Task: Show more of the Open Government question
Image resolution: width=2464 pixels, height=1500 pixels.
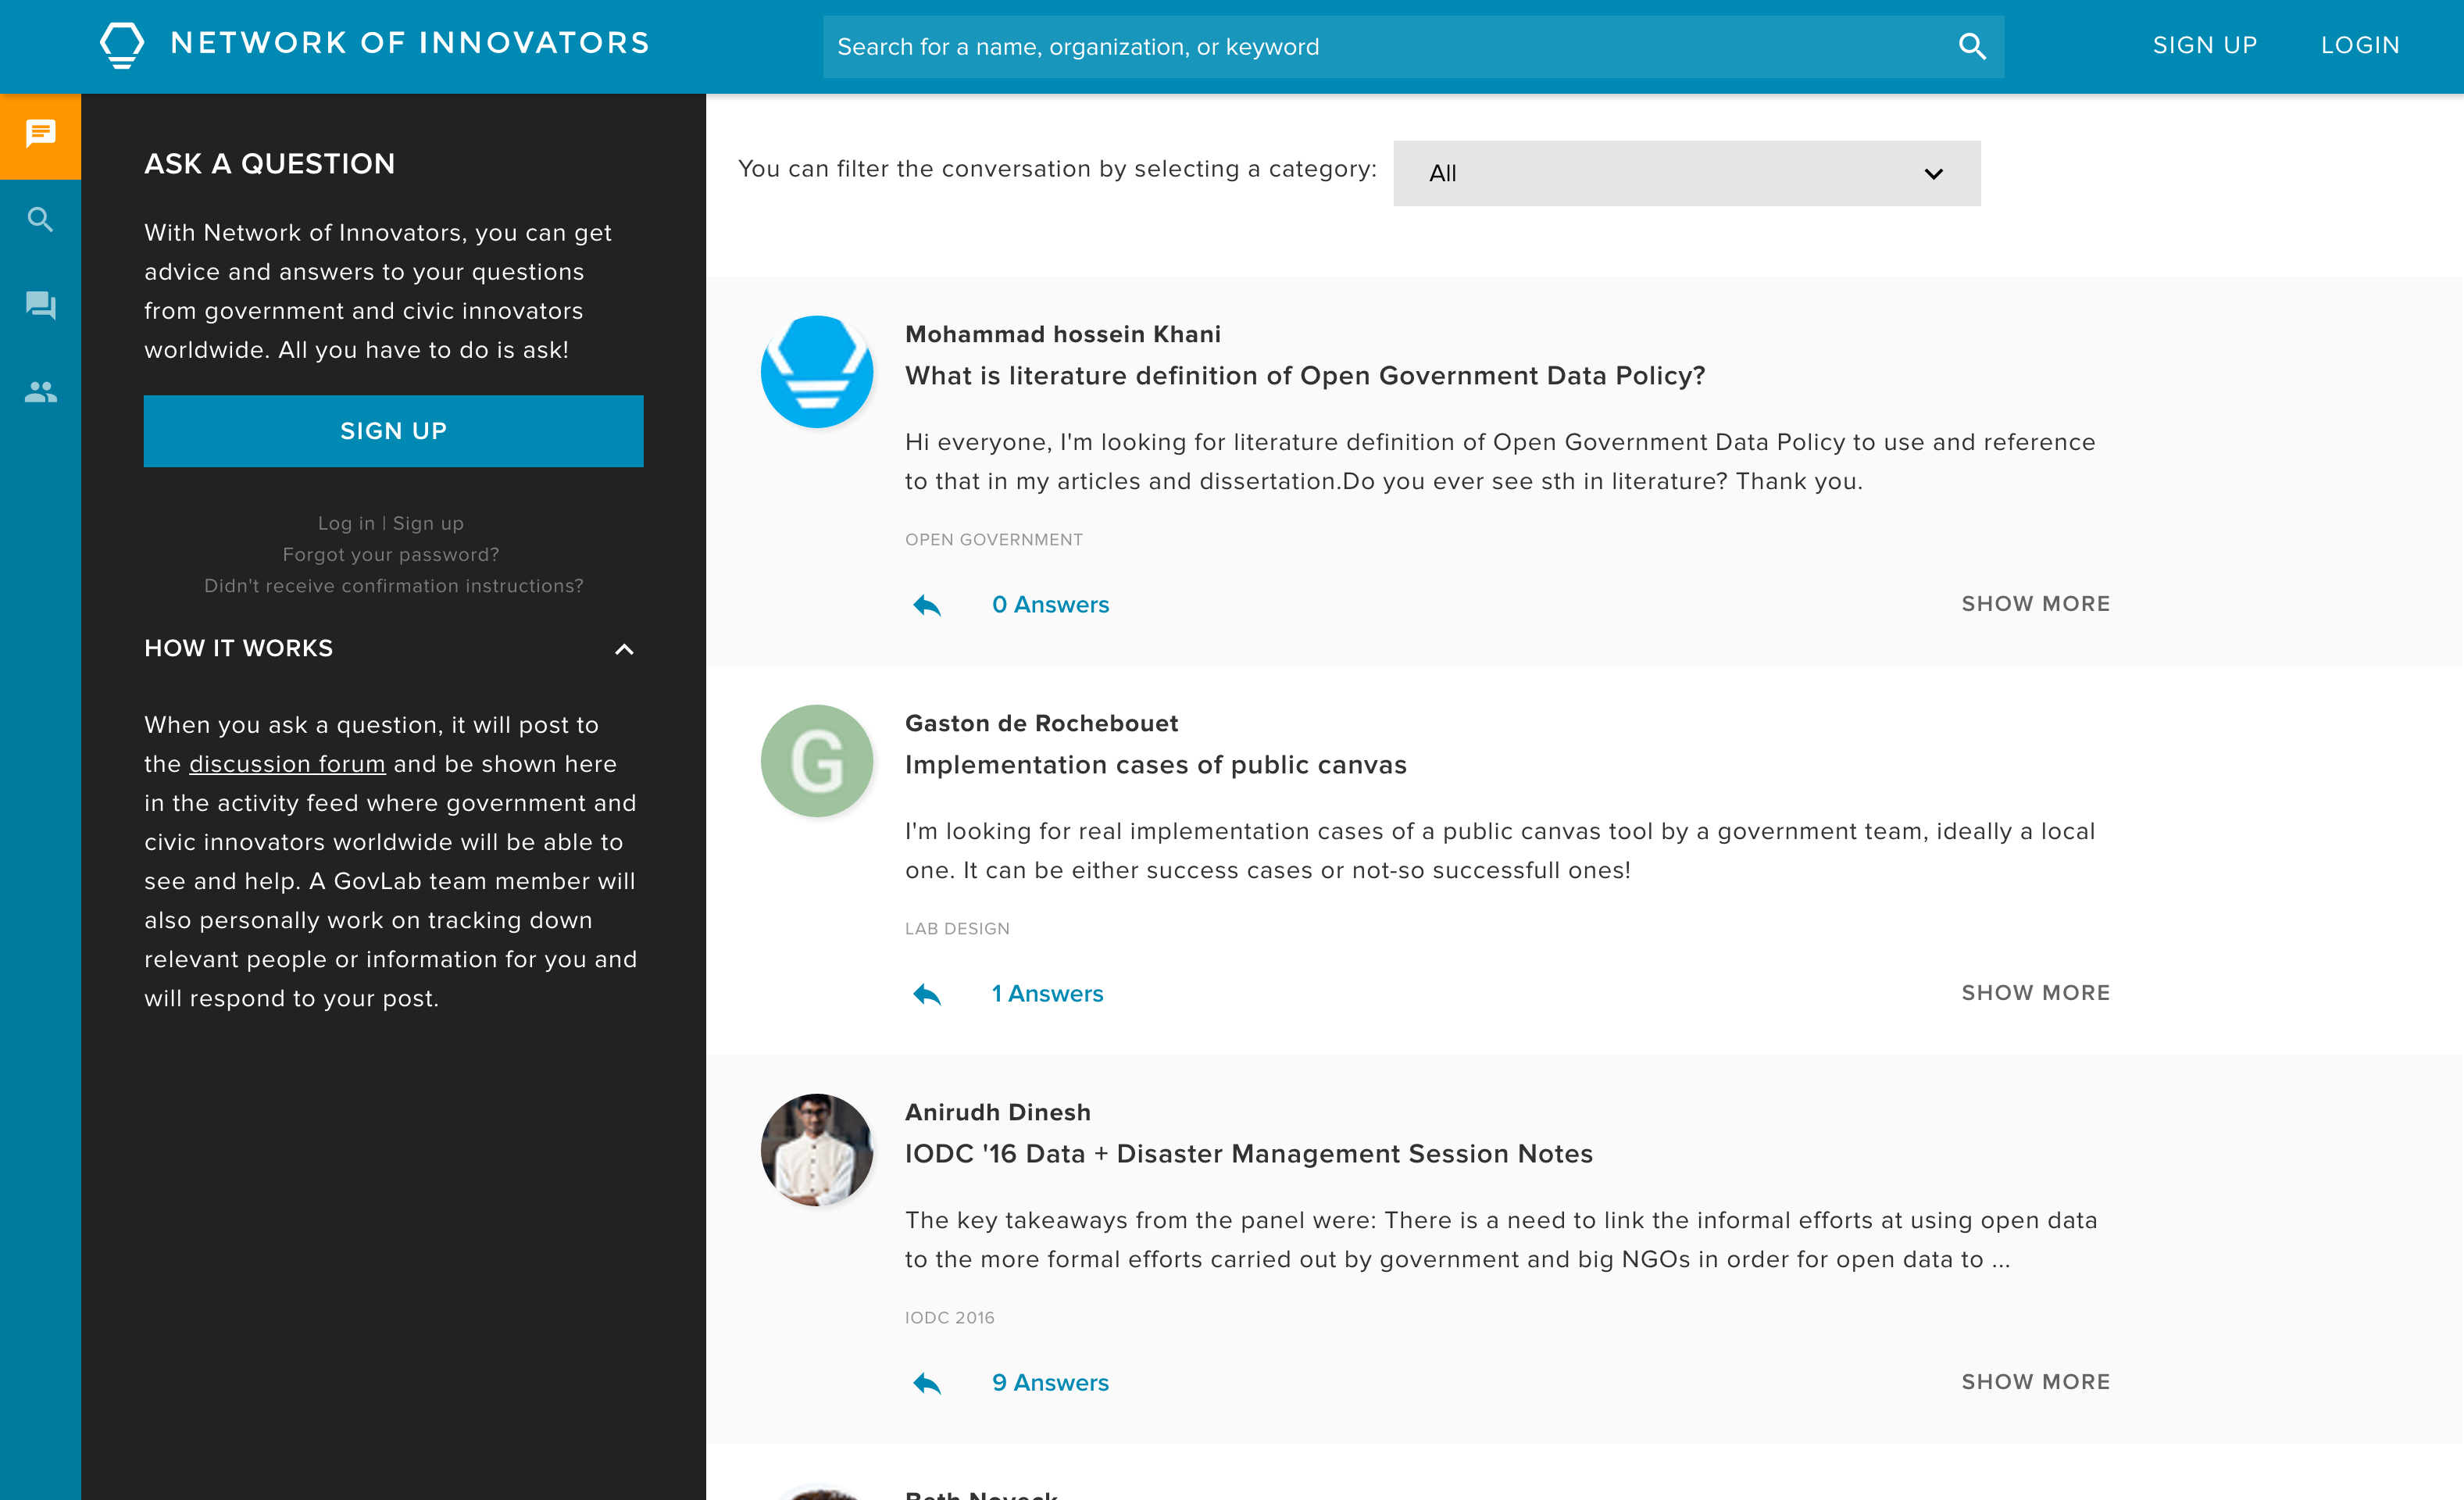Action: [2035, 604]
